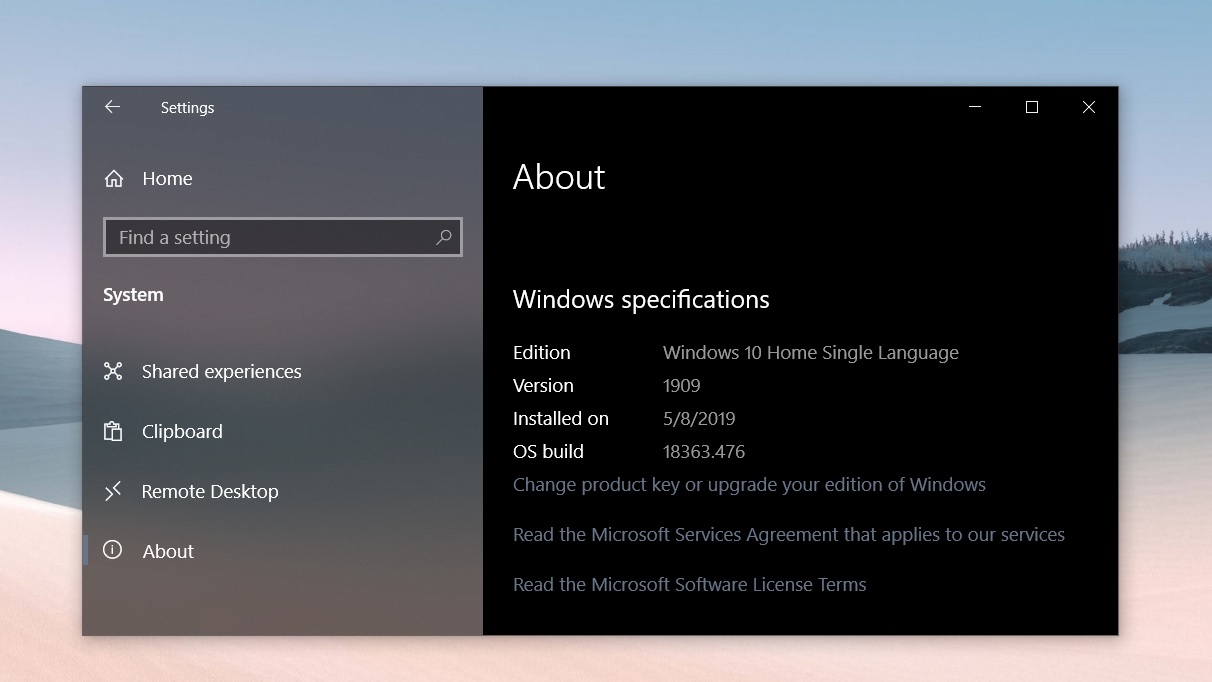Open the Microsoft Services Agreement link

click(789, 534)
